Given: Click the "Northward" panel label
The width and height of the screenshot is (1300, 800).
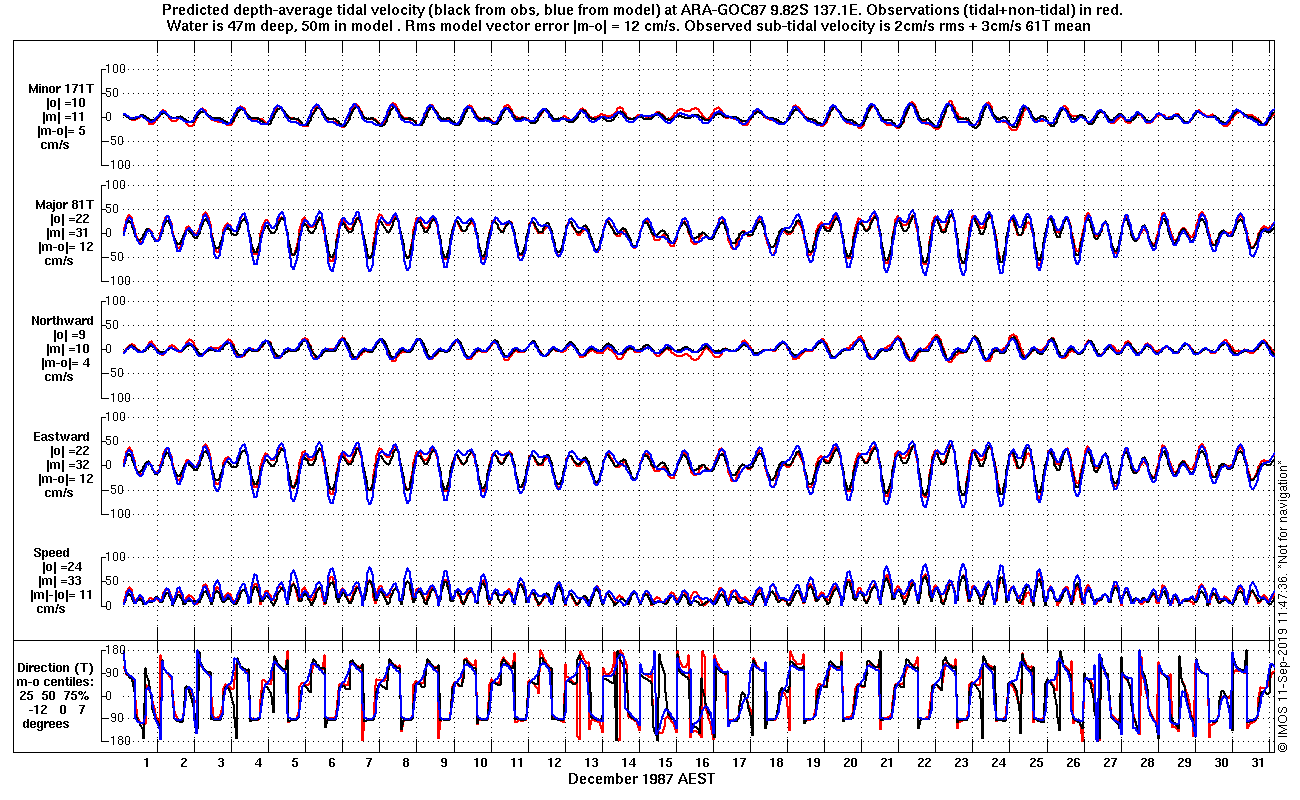Looking at the screenshot, I should 62,321.
